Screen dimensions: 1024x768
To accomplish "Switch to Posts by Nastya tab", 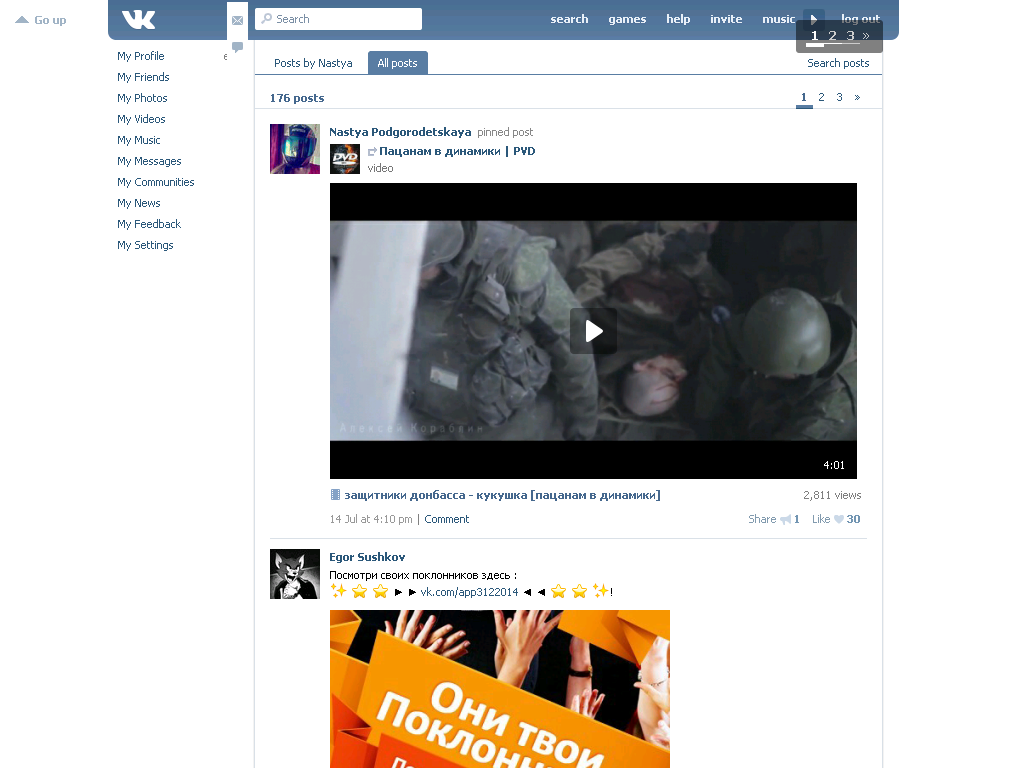I will [x=313, y=63].
